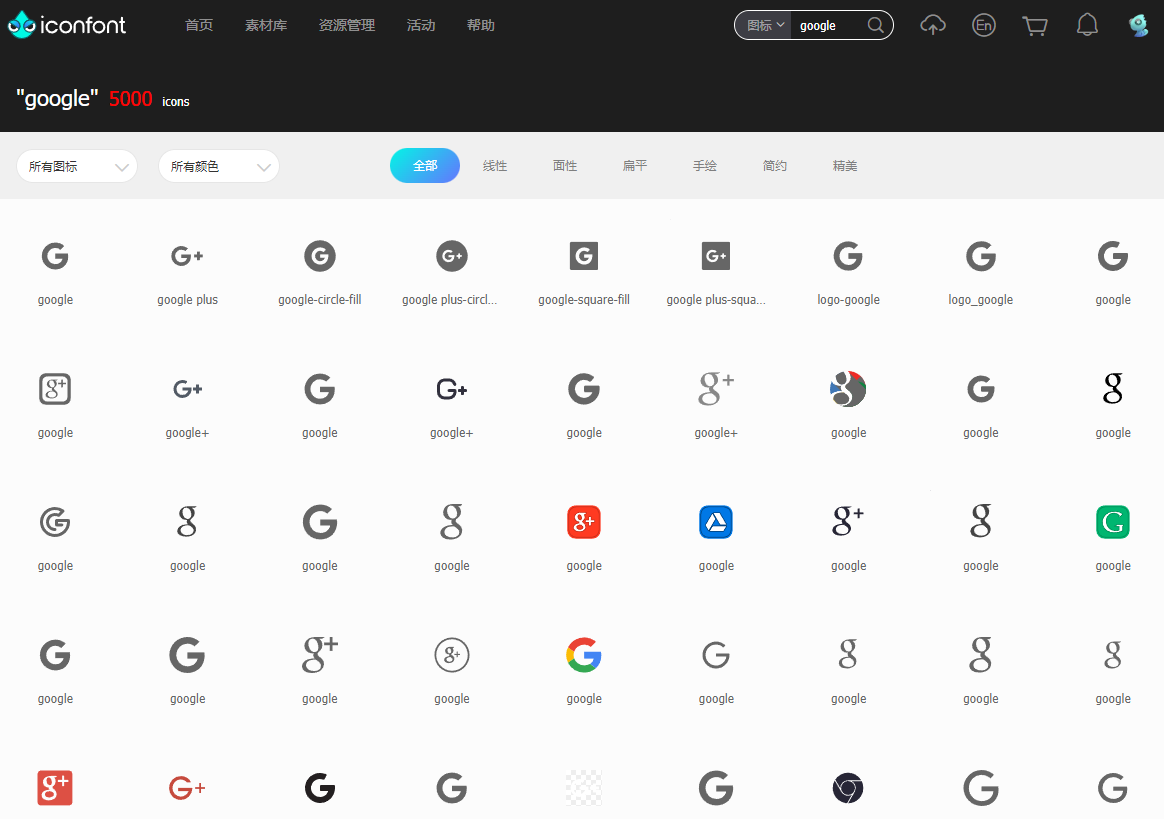
Task: Select the circled g+ outline icon
Action: [451, 655]
